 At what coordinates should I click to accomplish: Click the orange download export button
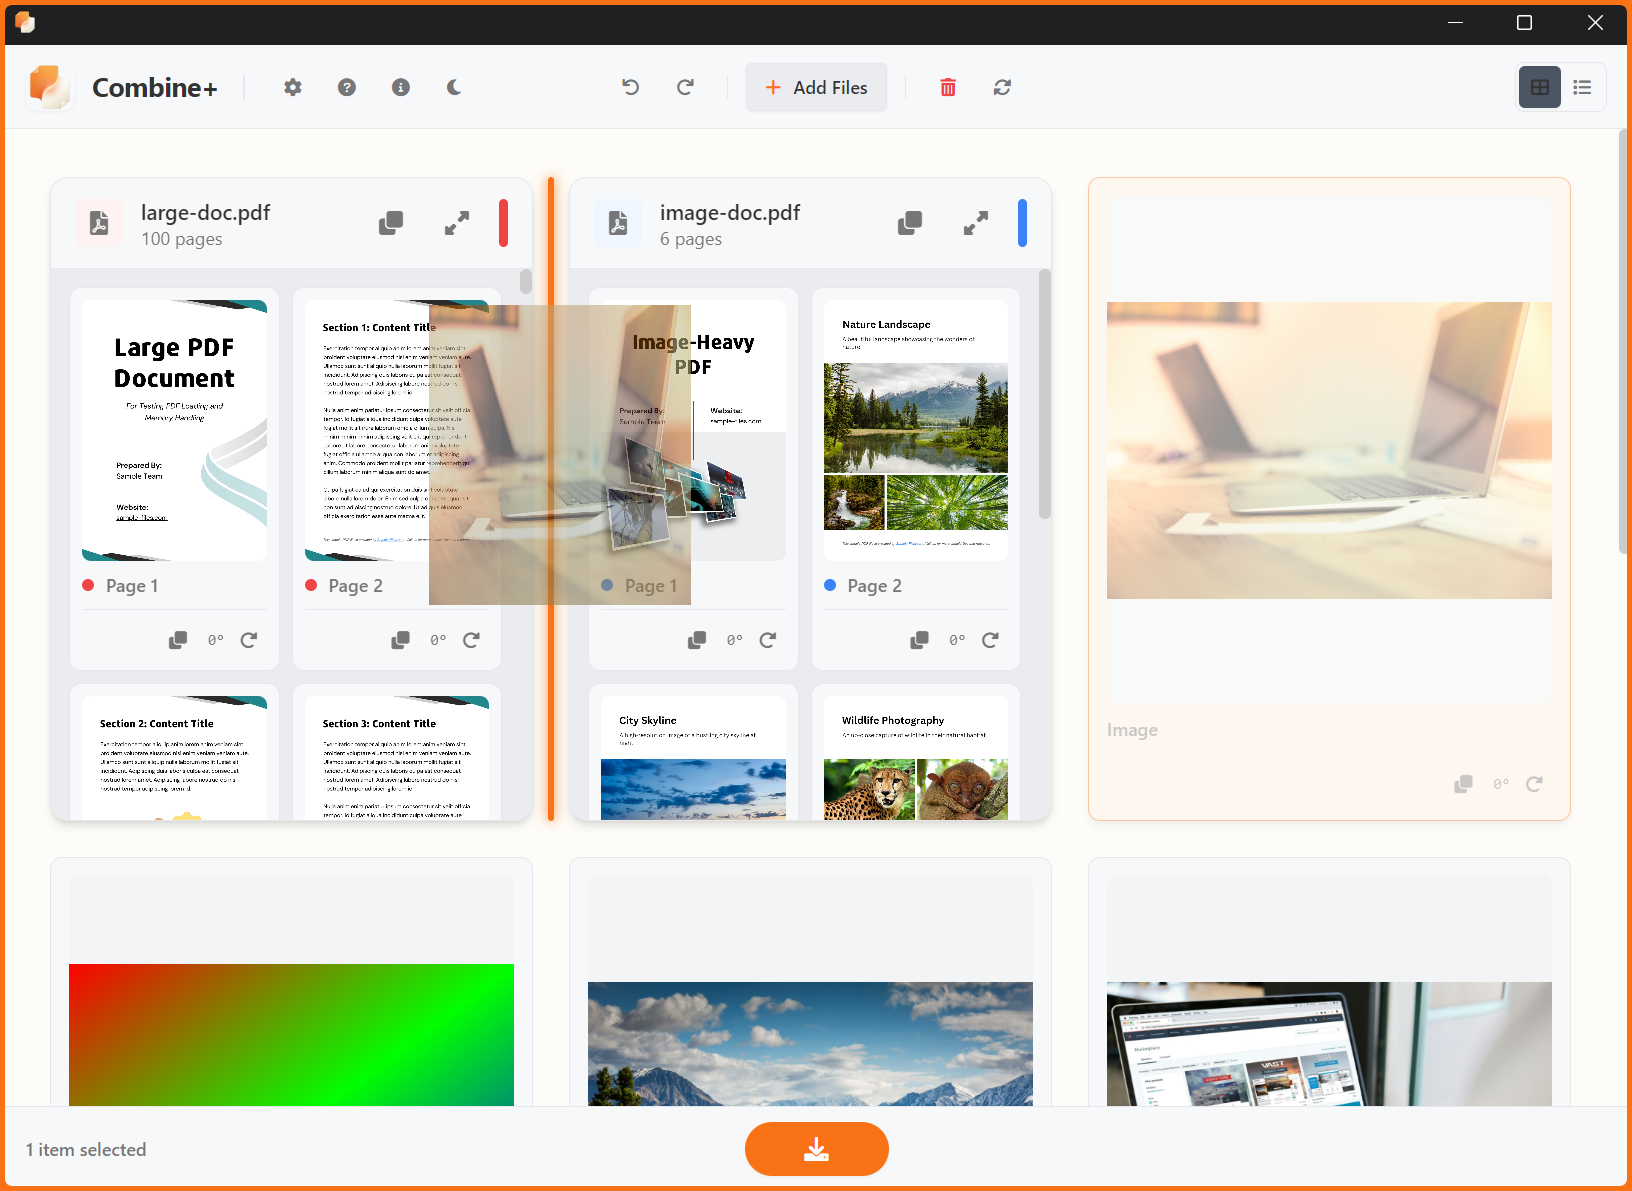coord(816,1149)
